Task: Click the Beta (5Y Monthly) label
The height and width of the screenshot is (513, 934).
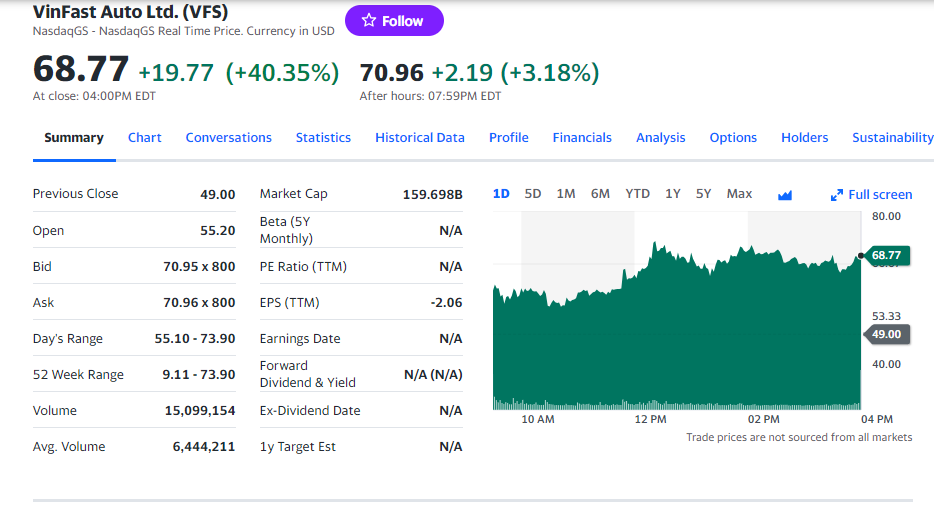Action: (x=286, y=230)
